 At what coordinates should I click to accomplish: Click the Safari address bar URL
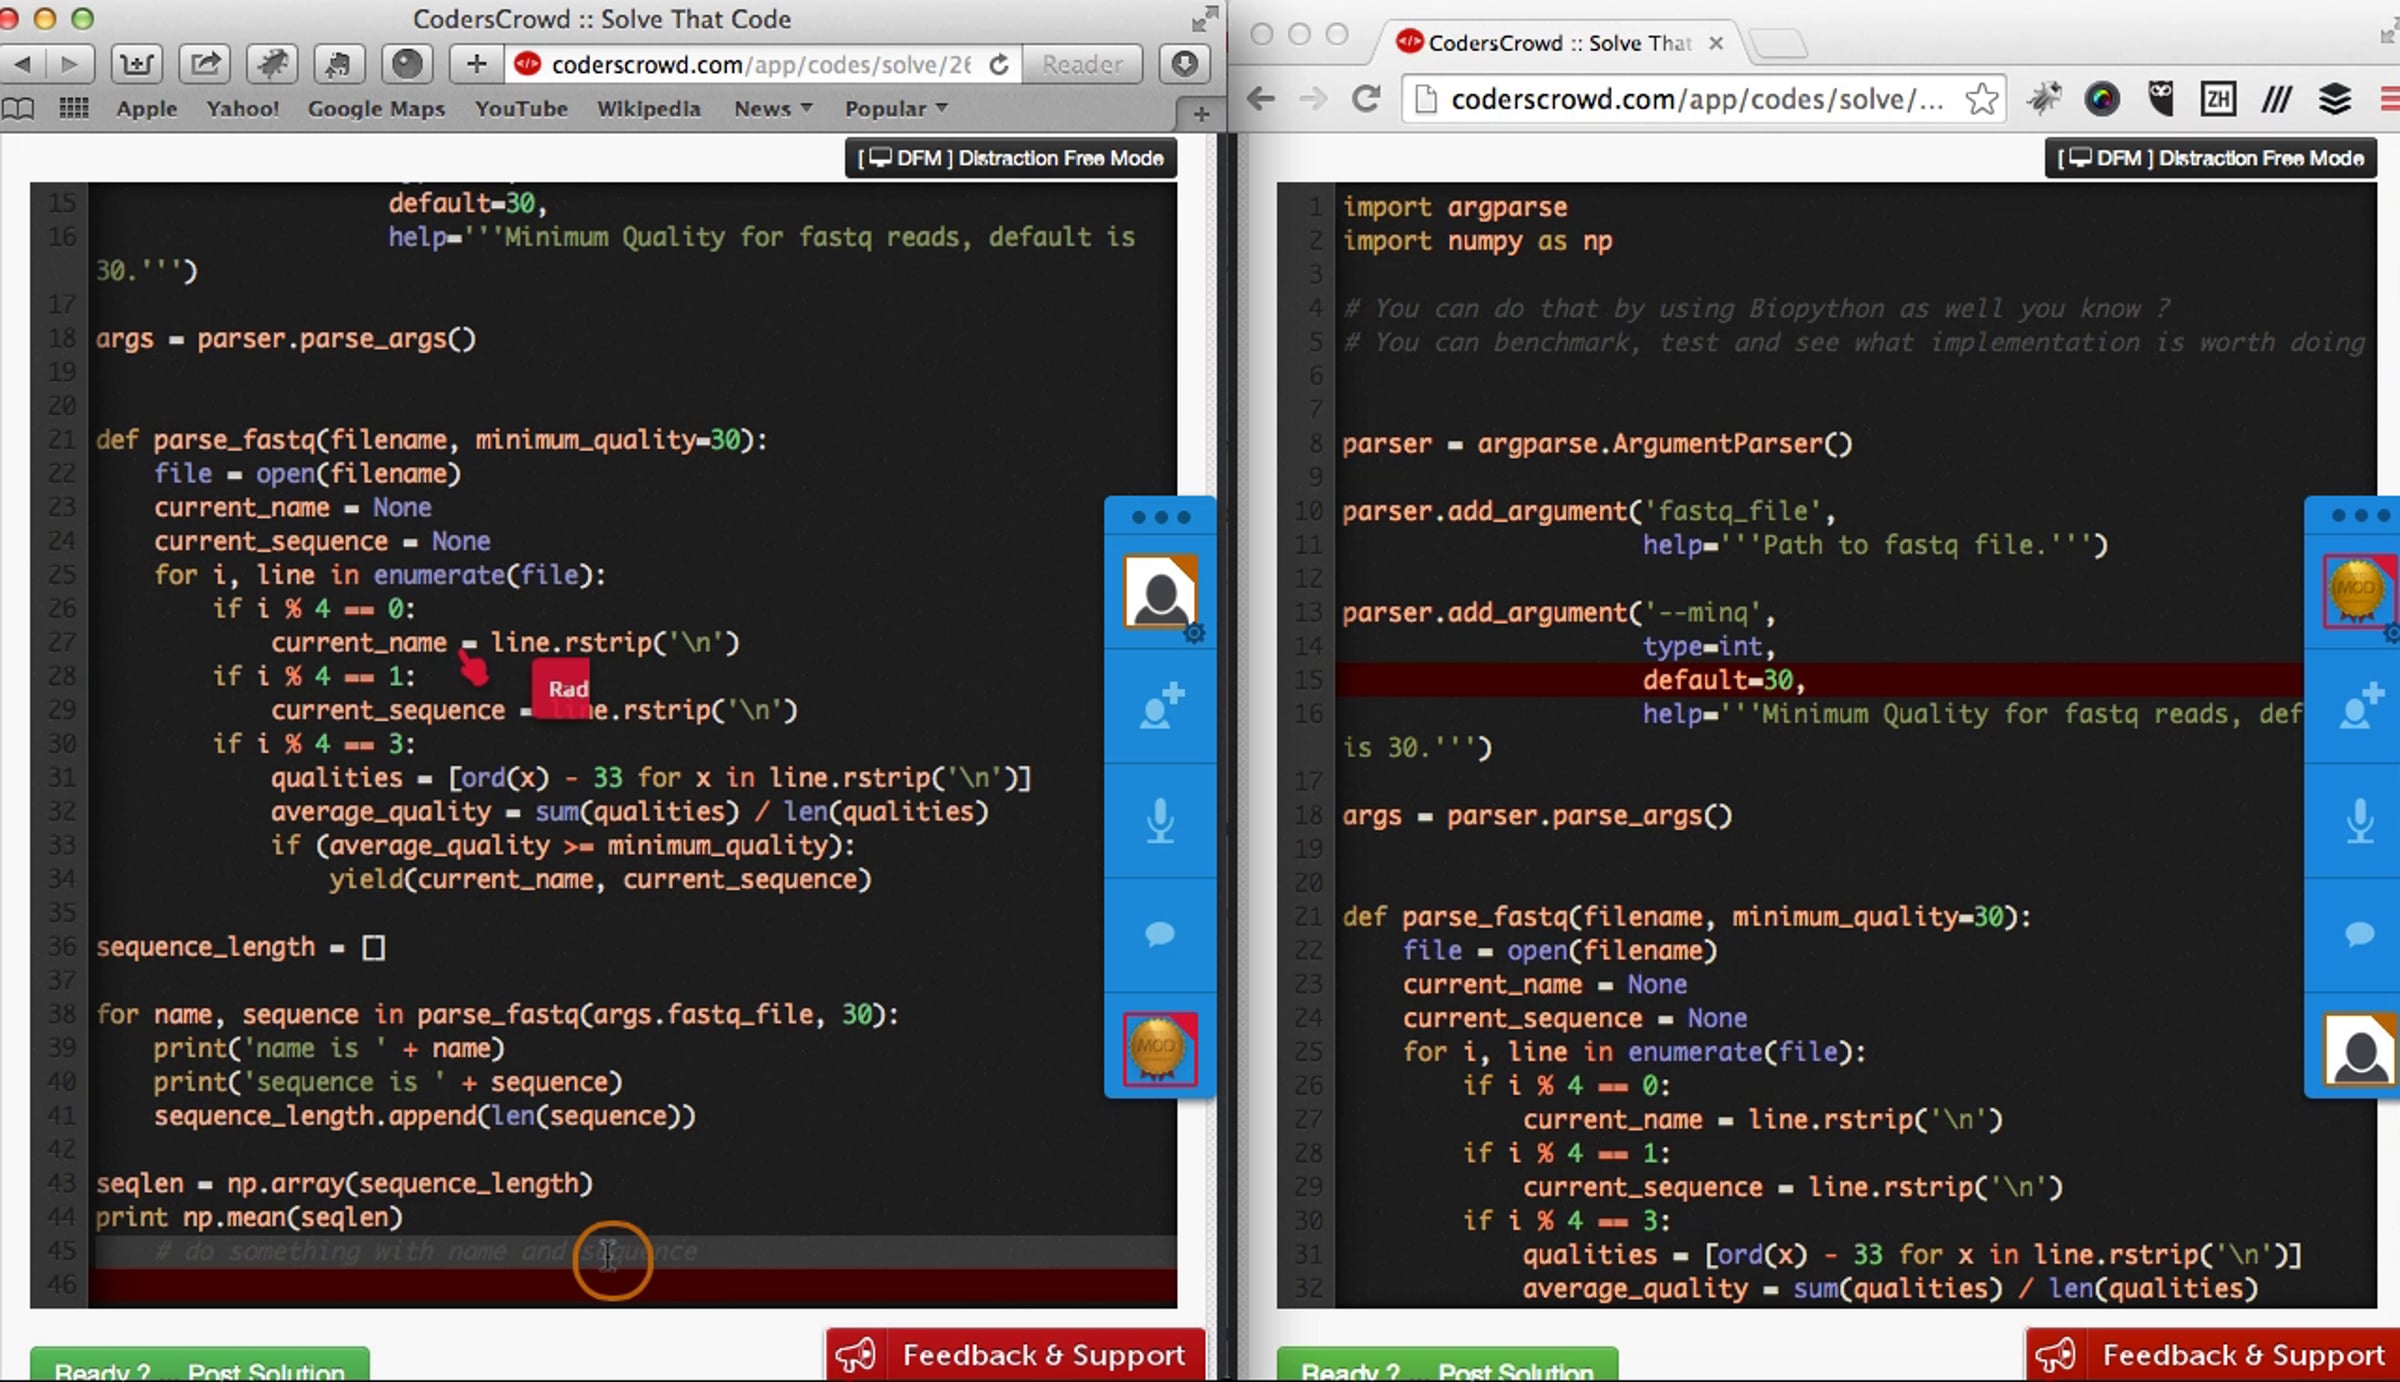[x=760, y=65]
